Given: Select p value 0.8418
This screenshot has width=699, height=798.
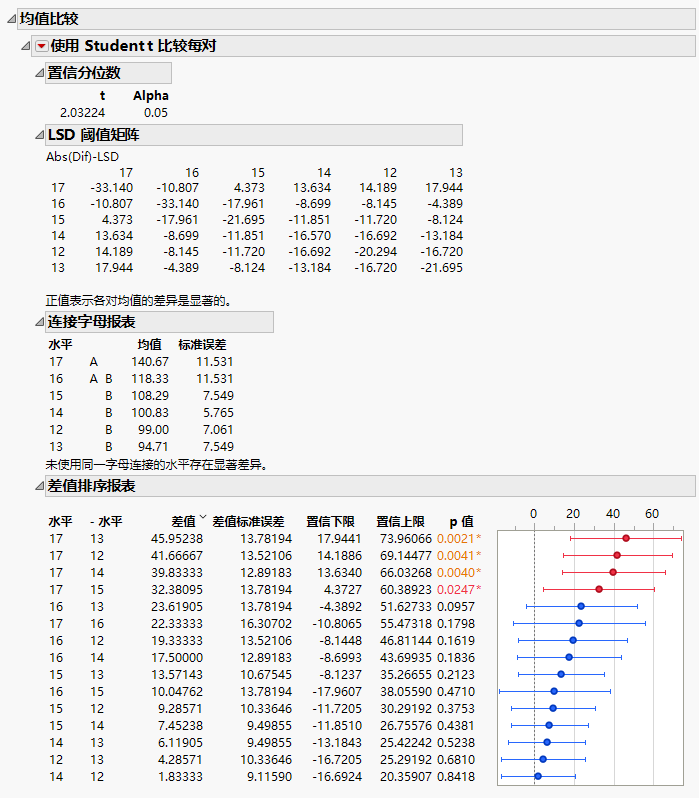Looking at the screenshot, I should point(456,777).
